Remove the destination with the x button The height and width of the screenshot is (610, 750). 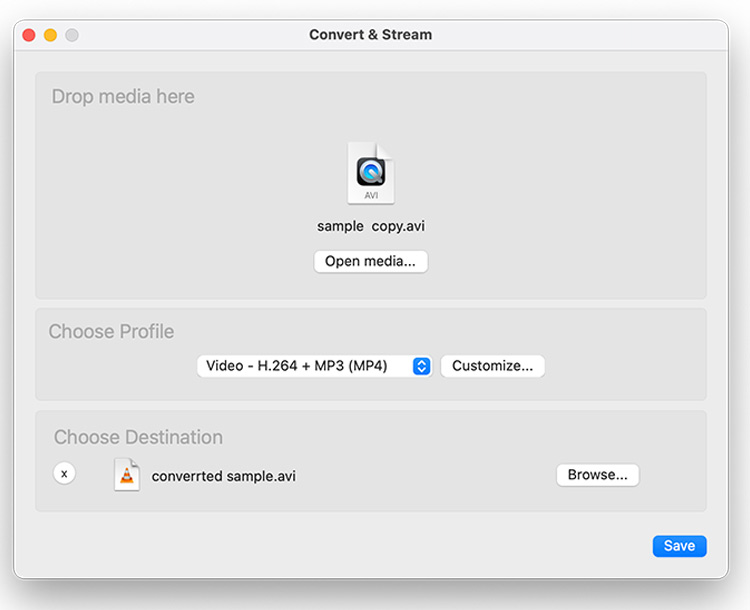click(65, 474)
